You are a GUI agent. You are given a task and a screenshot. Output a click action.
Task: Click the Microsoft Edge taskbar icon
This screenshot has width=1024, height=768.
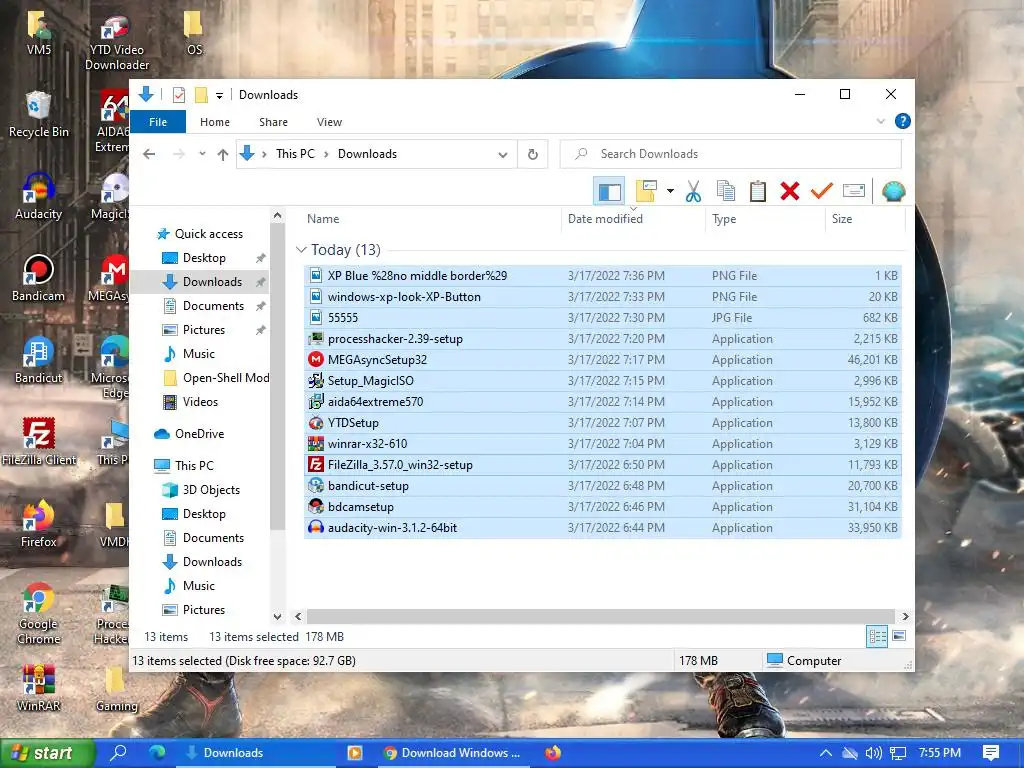[x=157, y=752]
